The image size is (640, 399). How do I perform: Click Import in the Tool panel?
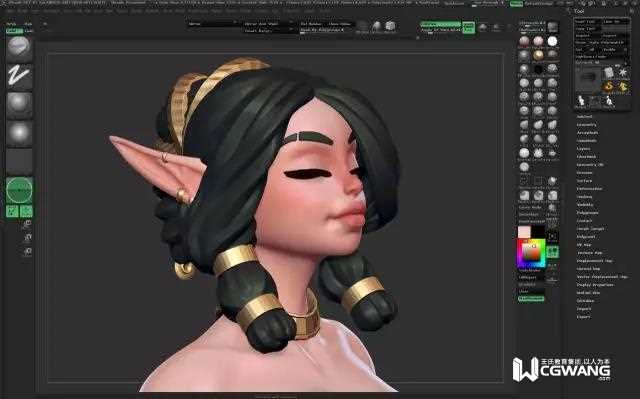584,309
